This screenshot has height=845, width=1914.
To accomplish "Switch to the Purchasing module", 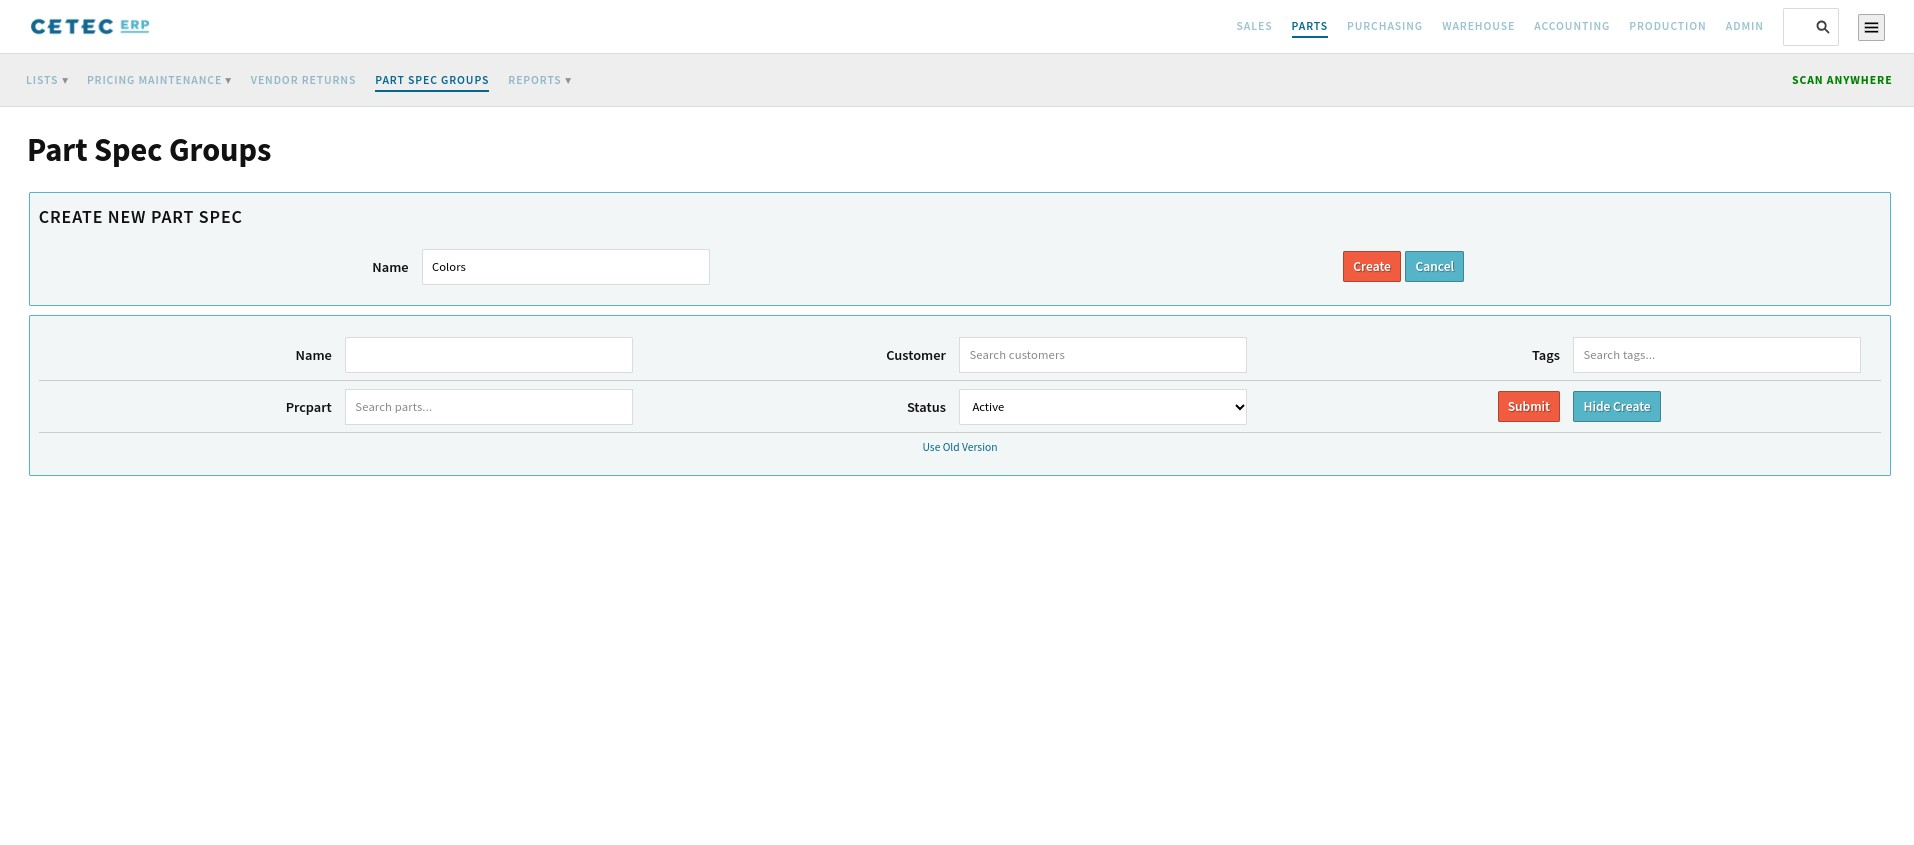I will 1384,26.
